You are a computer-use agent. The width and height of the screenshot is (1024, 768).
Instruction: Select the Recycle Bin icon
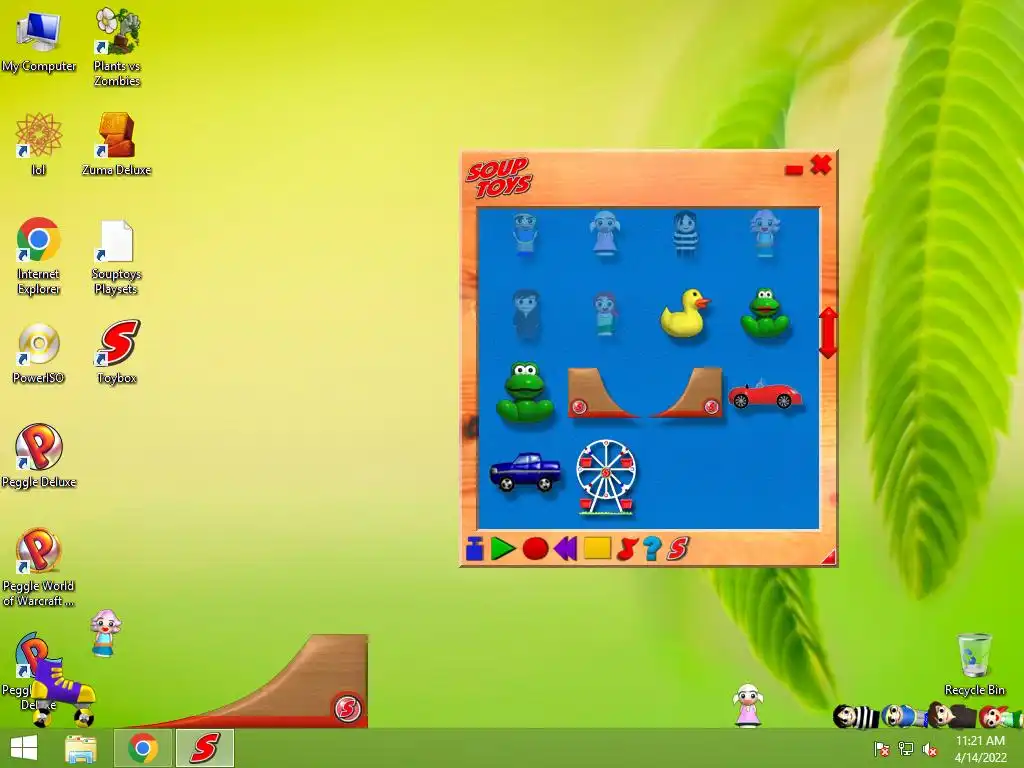pos(974,664)
